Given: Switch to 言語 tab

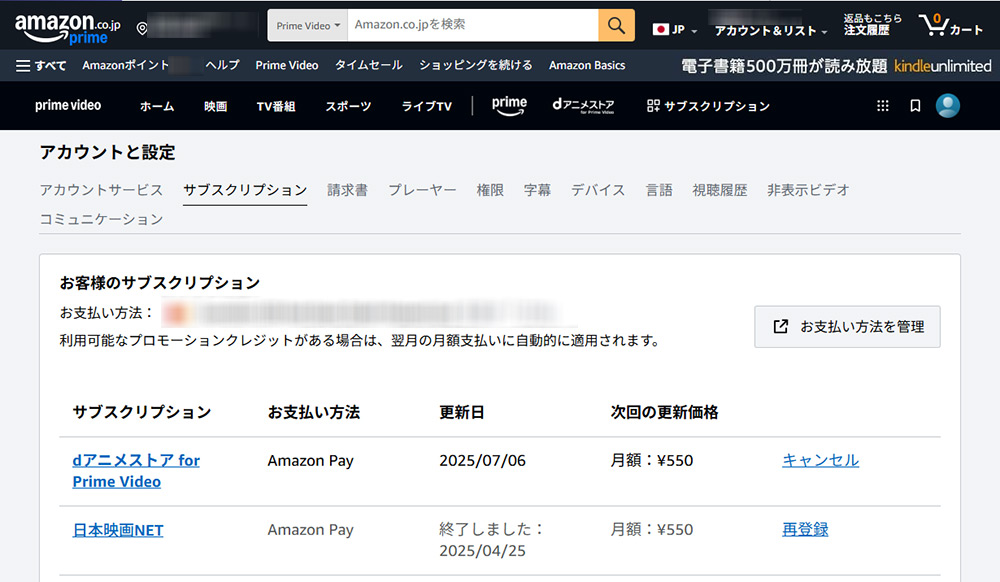Looking at the screenshot, I should [x=659, y=190].
